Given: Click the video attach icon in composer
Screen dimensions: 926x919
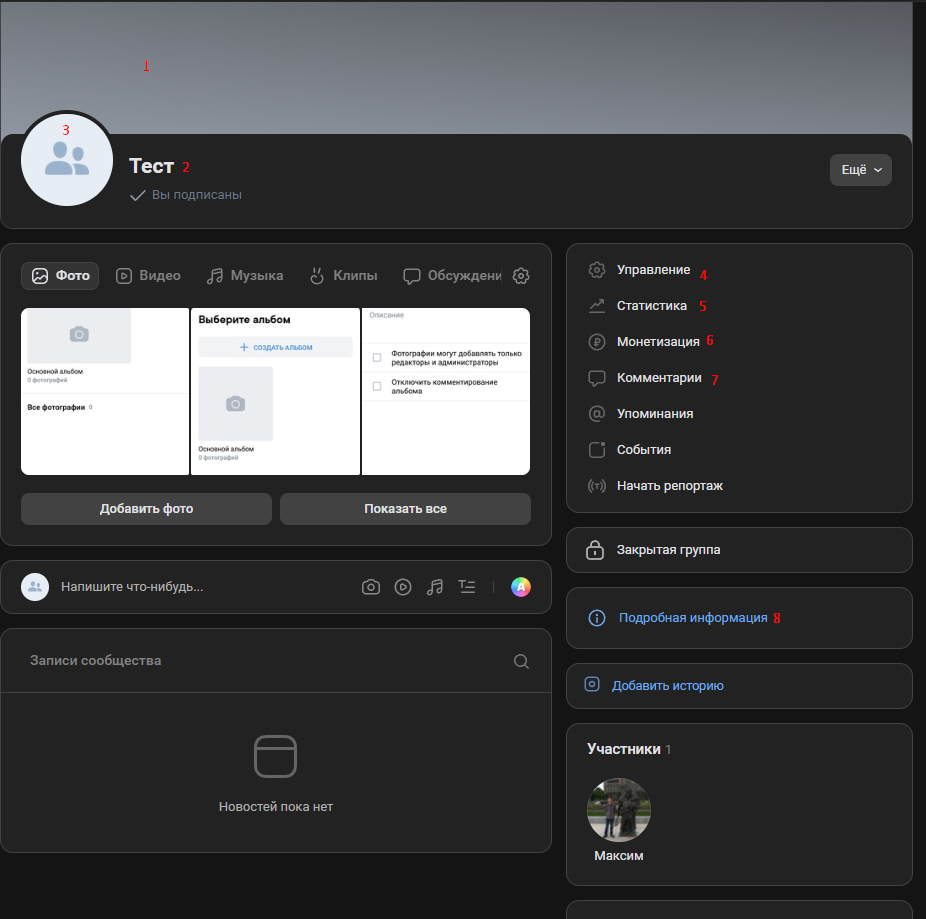Looking at the screenshot, I should (x=403, y=587).
